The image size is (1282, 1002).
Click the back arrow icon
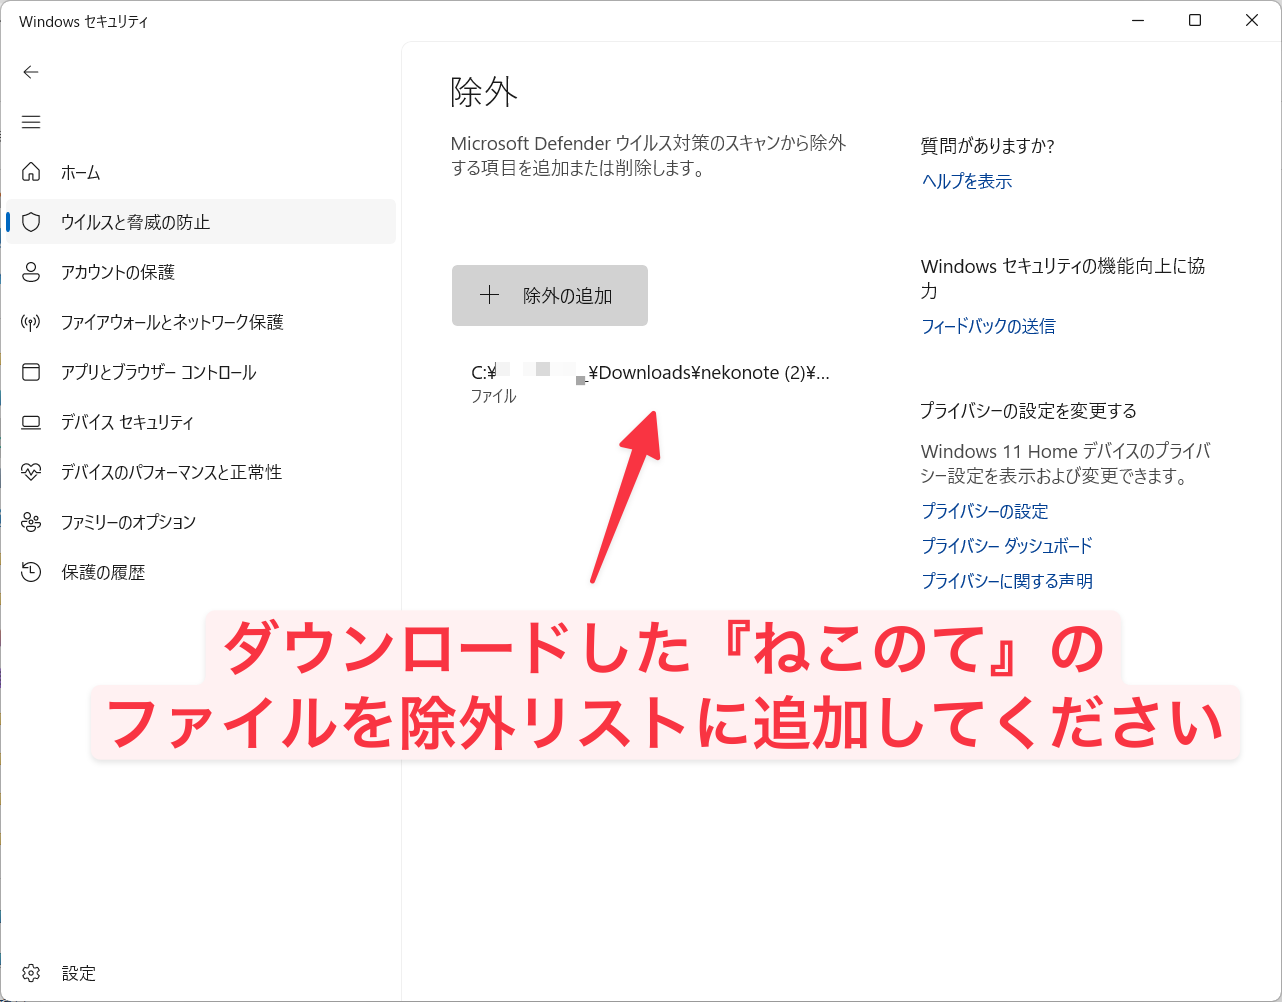pyautogui.click(x=31, y=72)
